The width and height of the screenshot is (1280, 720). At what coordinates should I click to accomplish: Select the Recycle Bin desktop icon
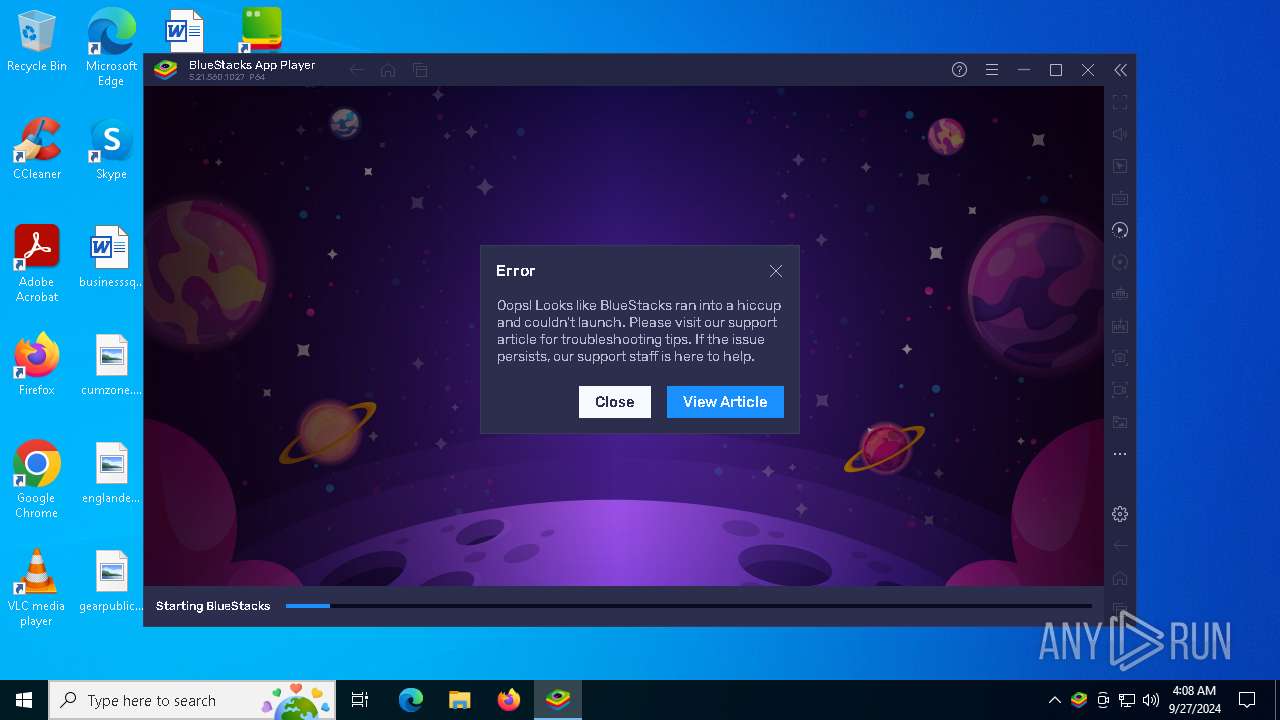tap(37, 41)
